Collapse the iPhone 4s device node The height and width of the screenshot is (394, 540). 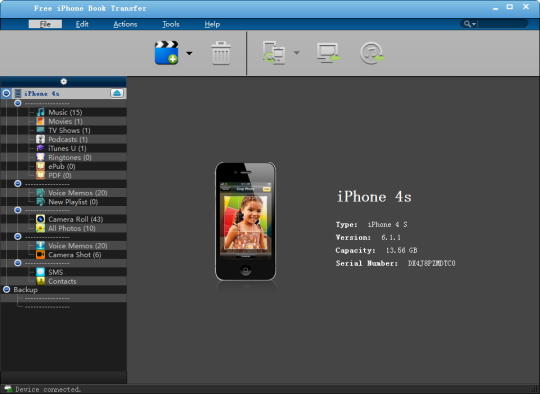click(x=6, y=93)
